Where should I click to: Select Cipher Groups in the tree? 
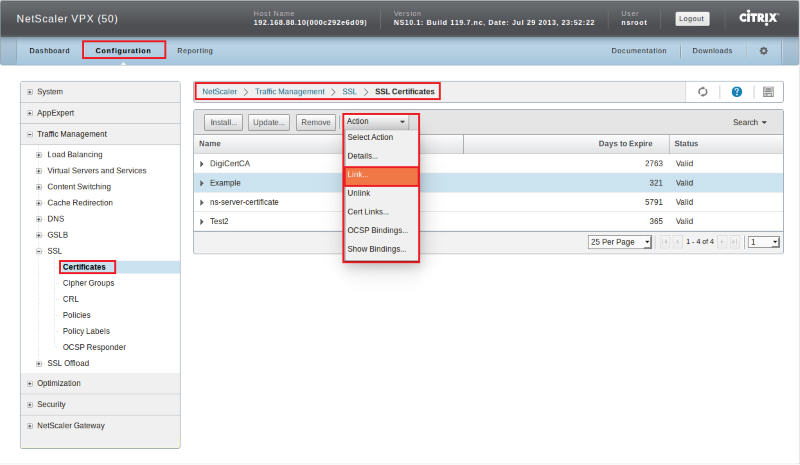tap(88, 283)
